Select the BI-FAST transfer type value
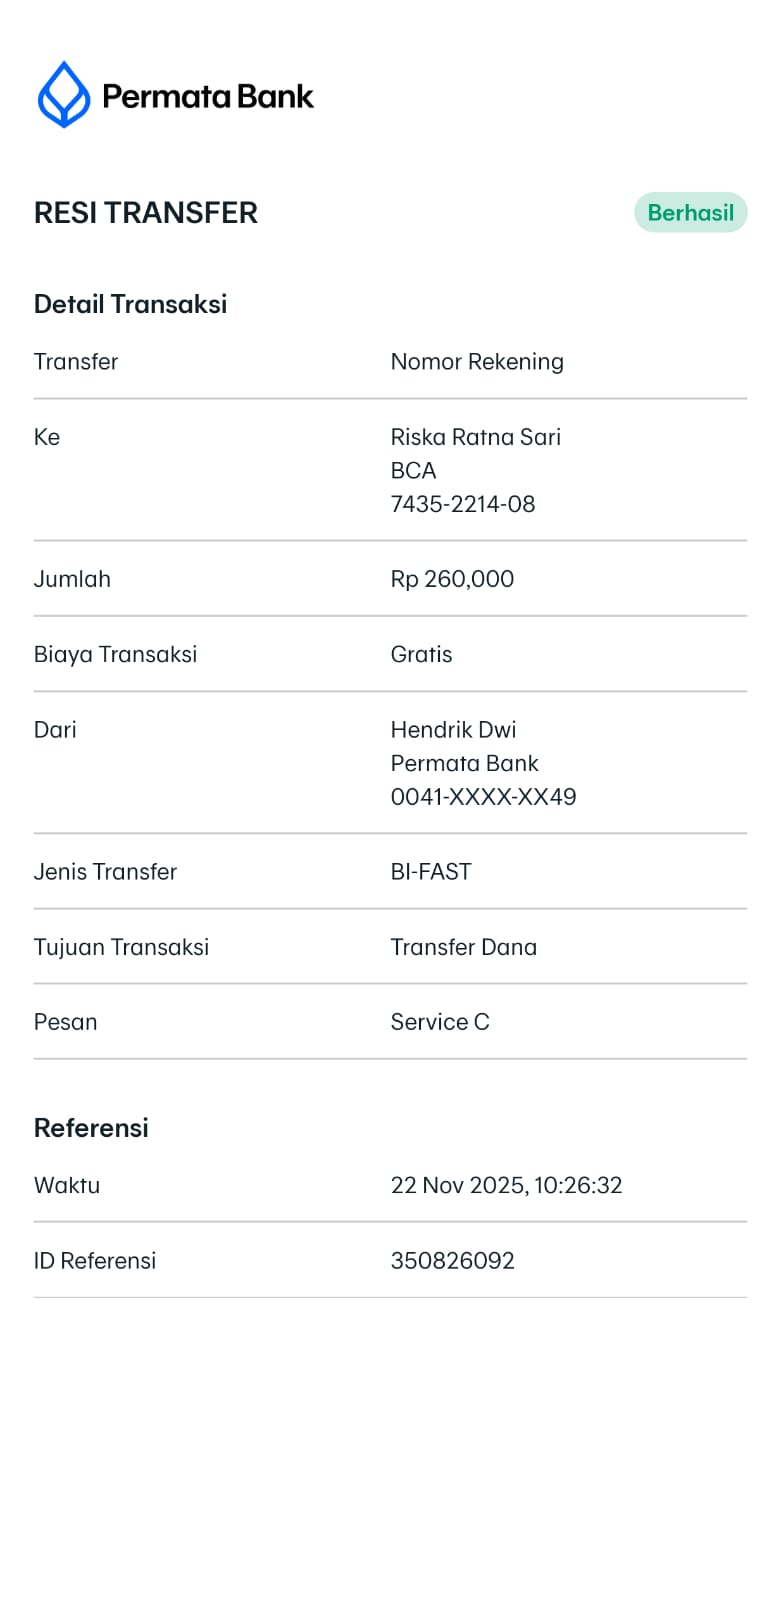Image resolution: width=781 pixels, height=1600 pixels. (431, 872)
